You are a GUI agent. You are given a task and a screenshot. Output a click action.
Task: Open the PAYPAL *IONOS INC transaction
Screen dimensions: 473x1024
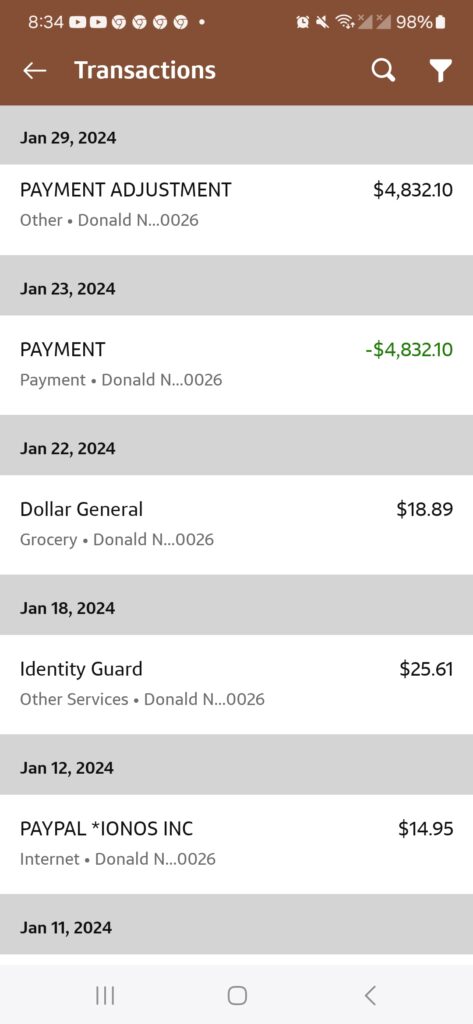pyautogui.click(x=236, y=844)
